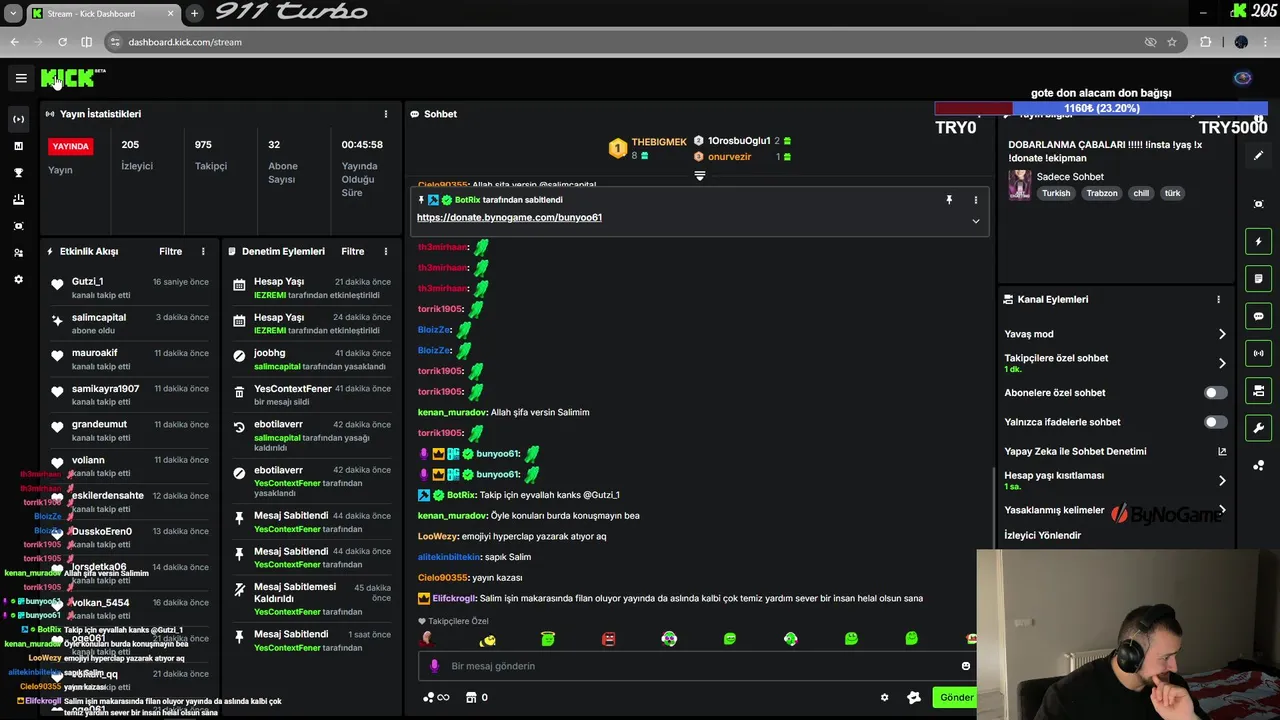Toggle the lightning activity feed widget icon
Viewport: 1280px width, 720px height.
[1258, 241]
